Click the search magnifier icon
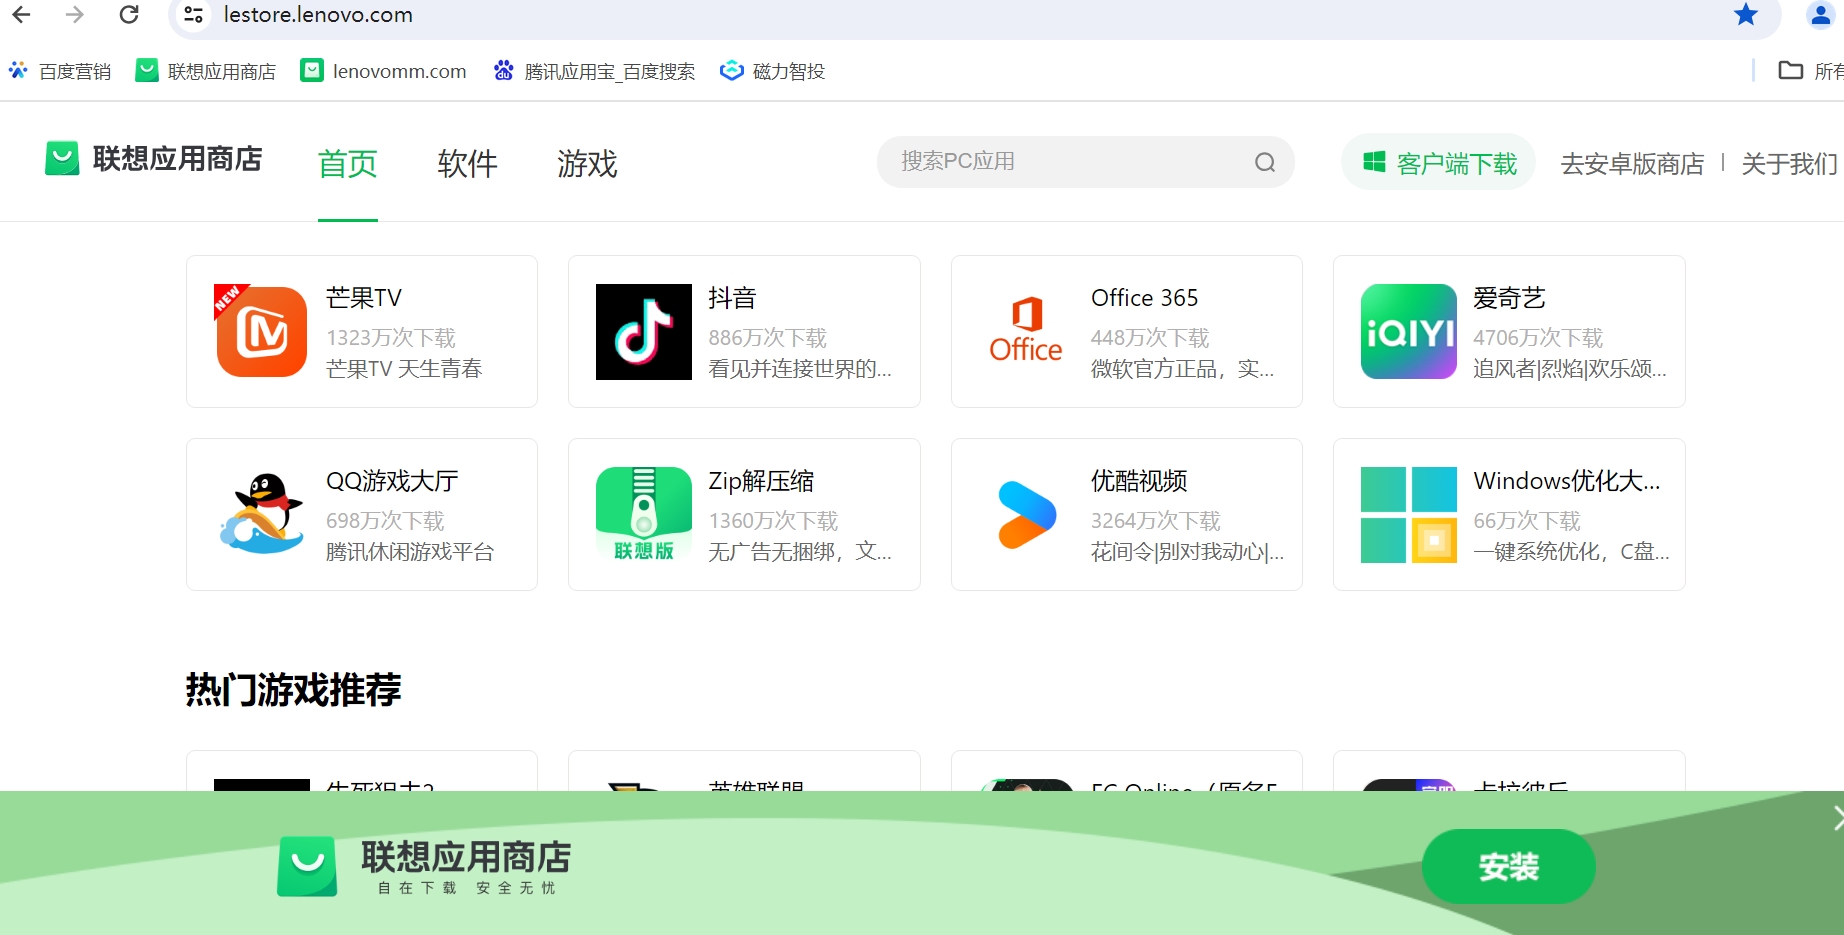 pos(1265,162)
